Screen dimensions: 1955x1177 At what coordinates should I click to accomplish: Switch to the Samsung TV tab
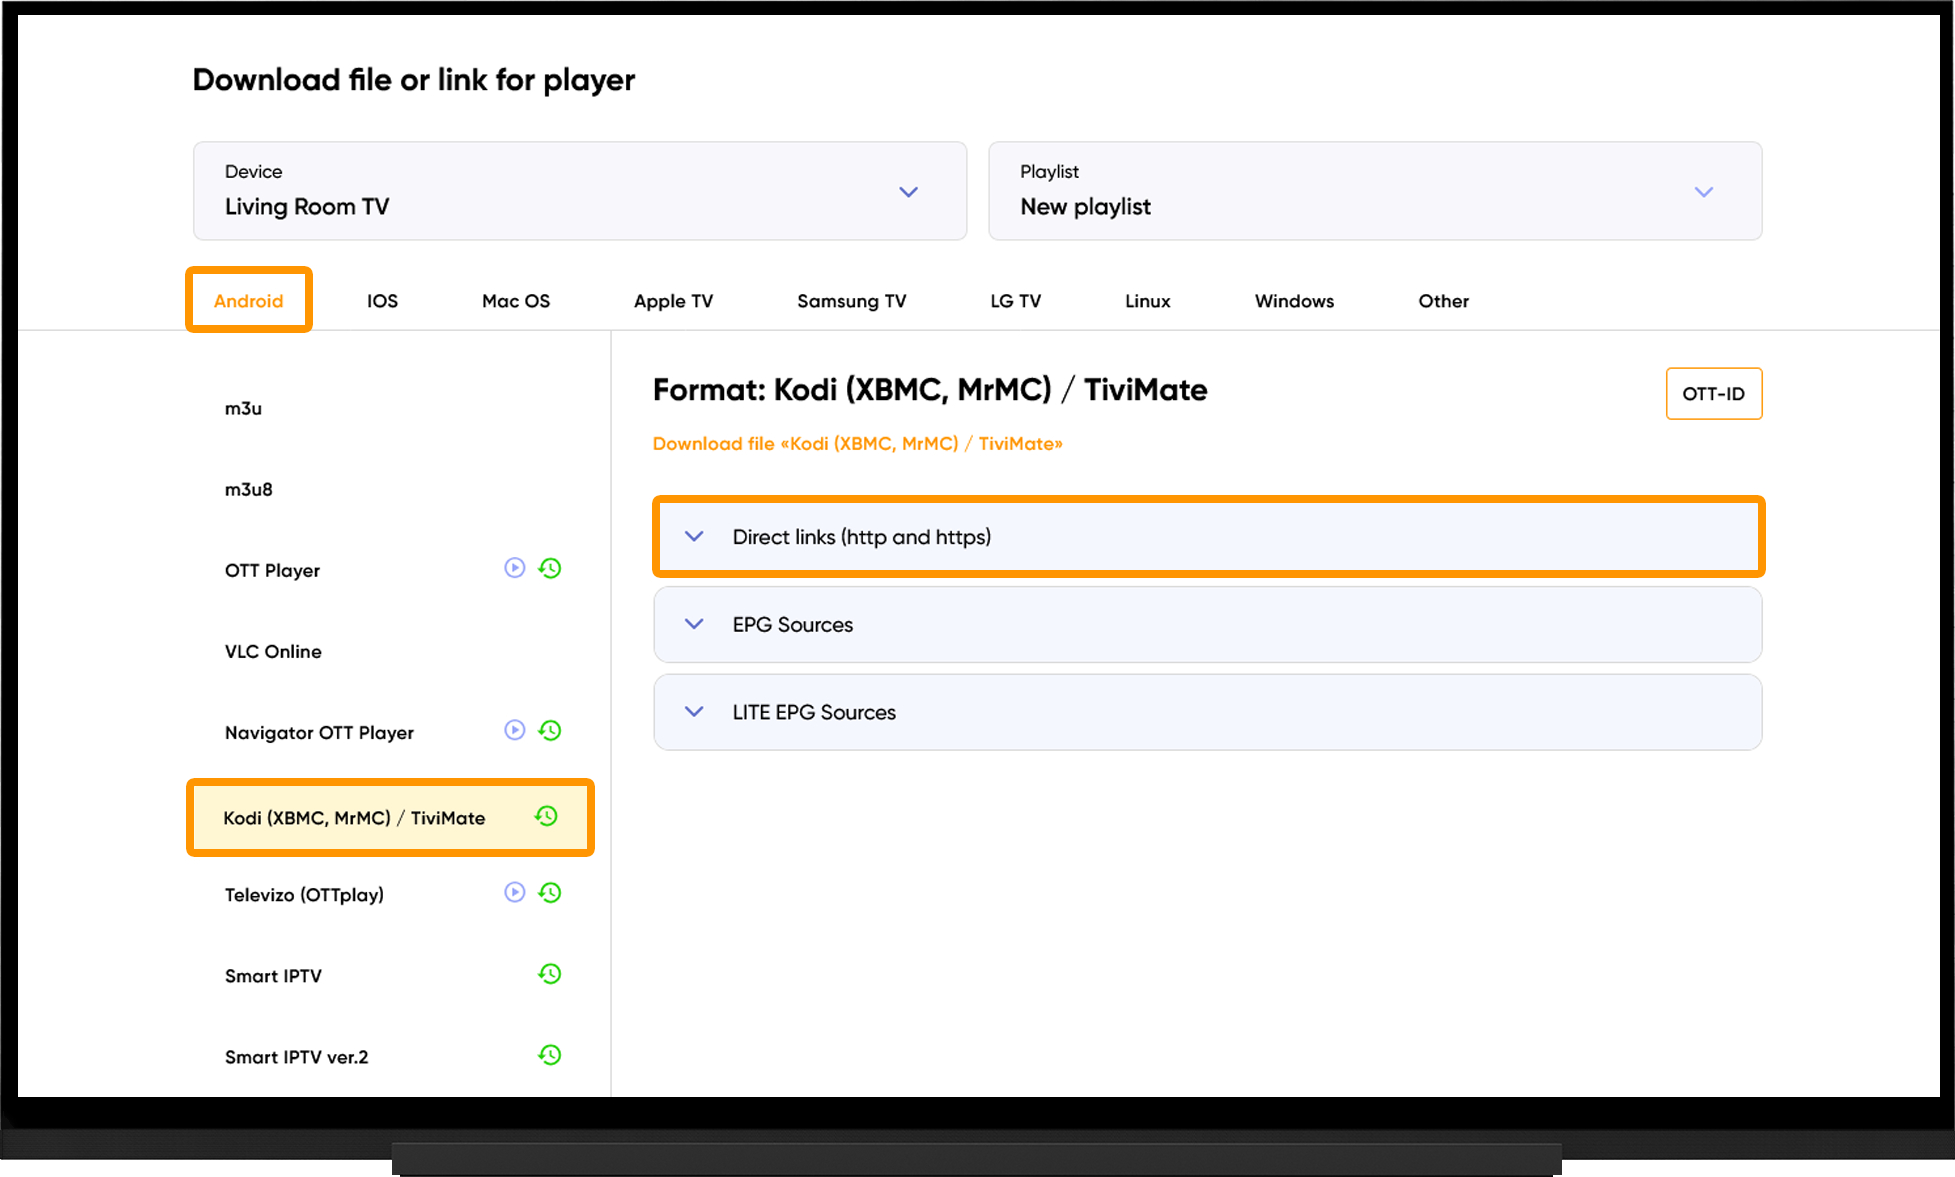point(851,301)
